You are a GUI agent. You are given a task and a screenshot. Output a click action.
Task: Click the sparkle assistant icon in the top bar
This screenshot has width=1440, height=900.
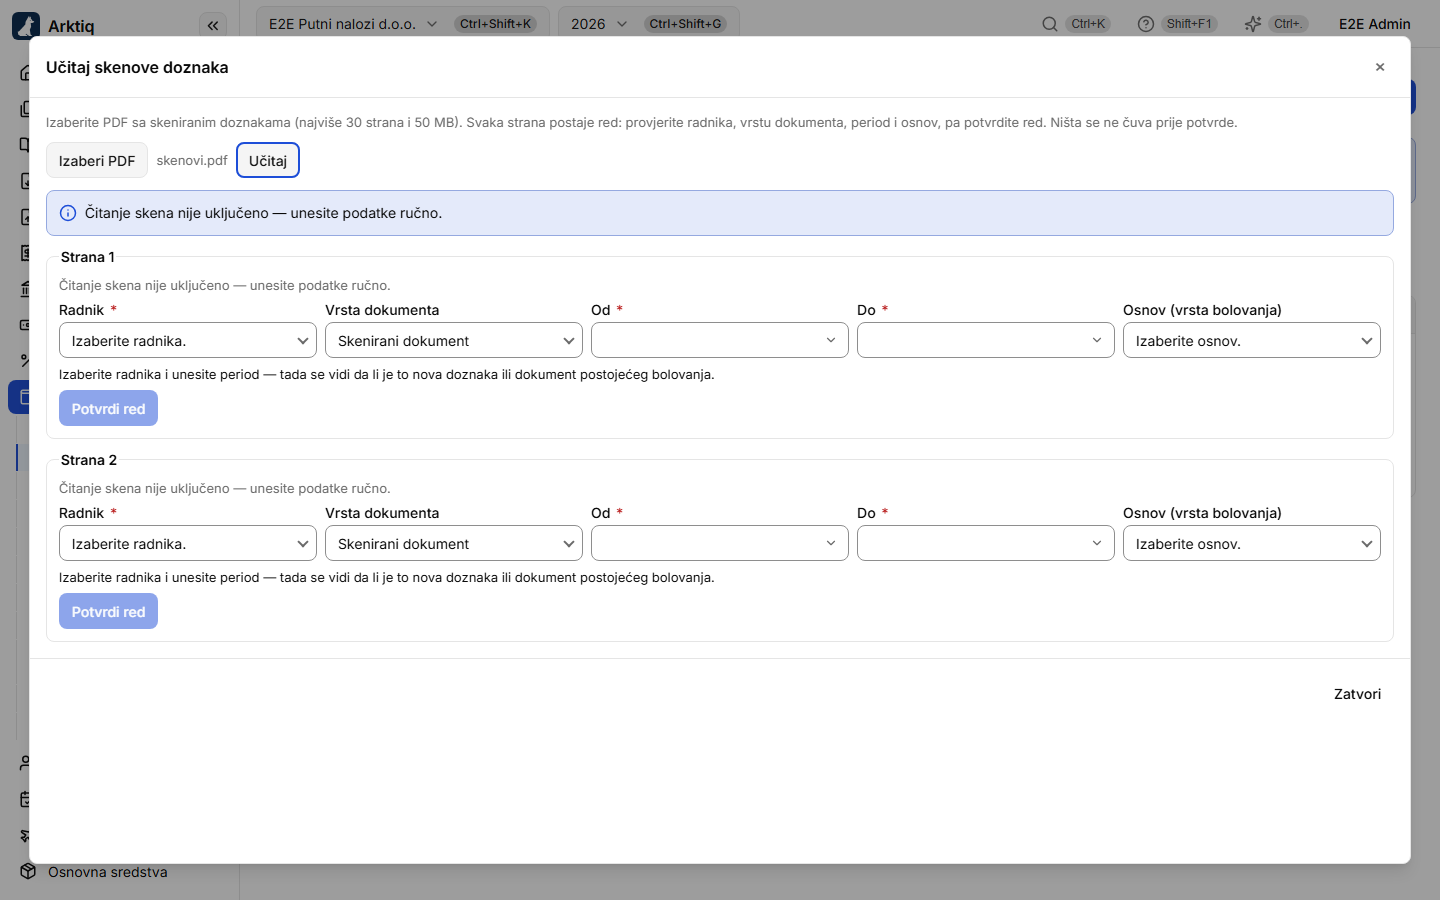pyautogui.click(x=1252, y=24)
